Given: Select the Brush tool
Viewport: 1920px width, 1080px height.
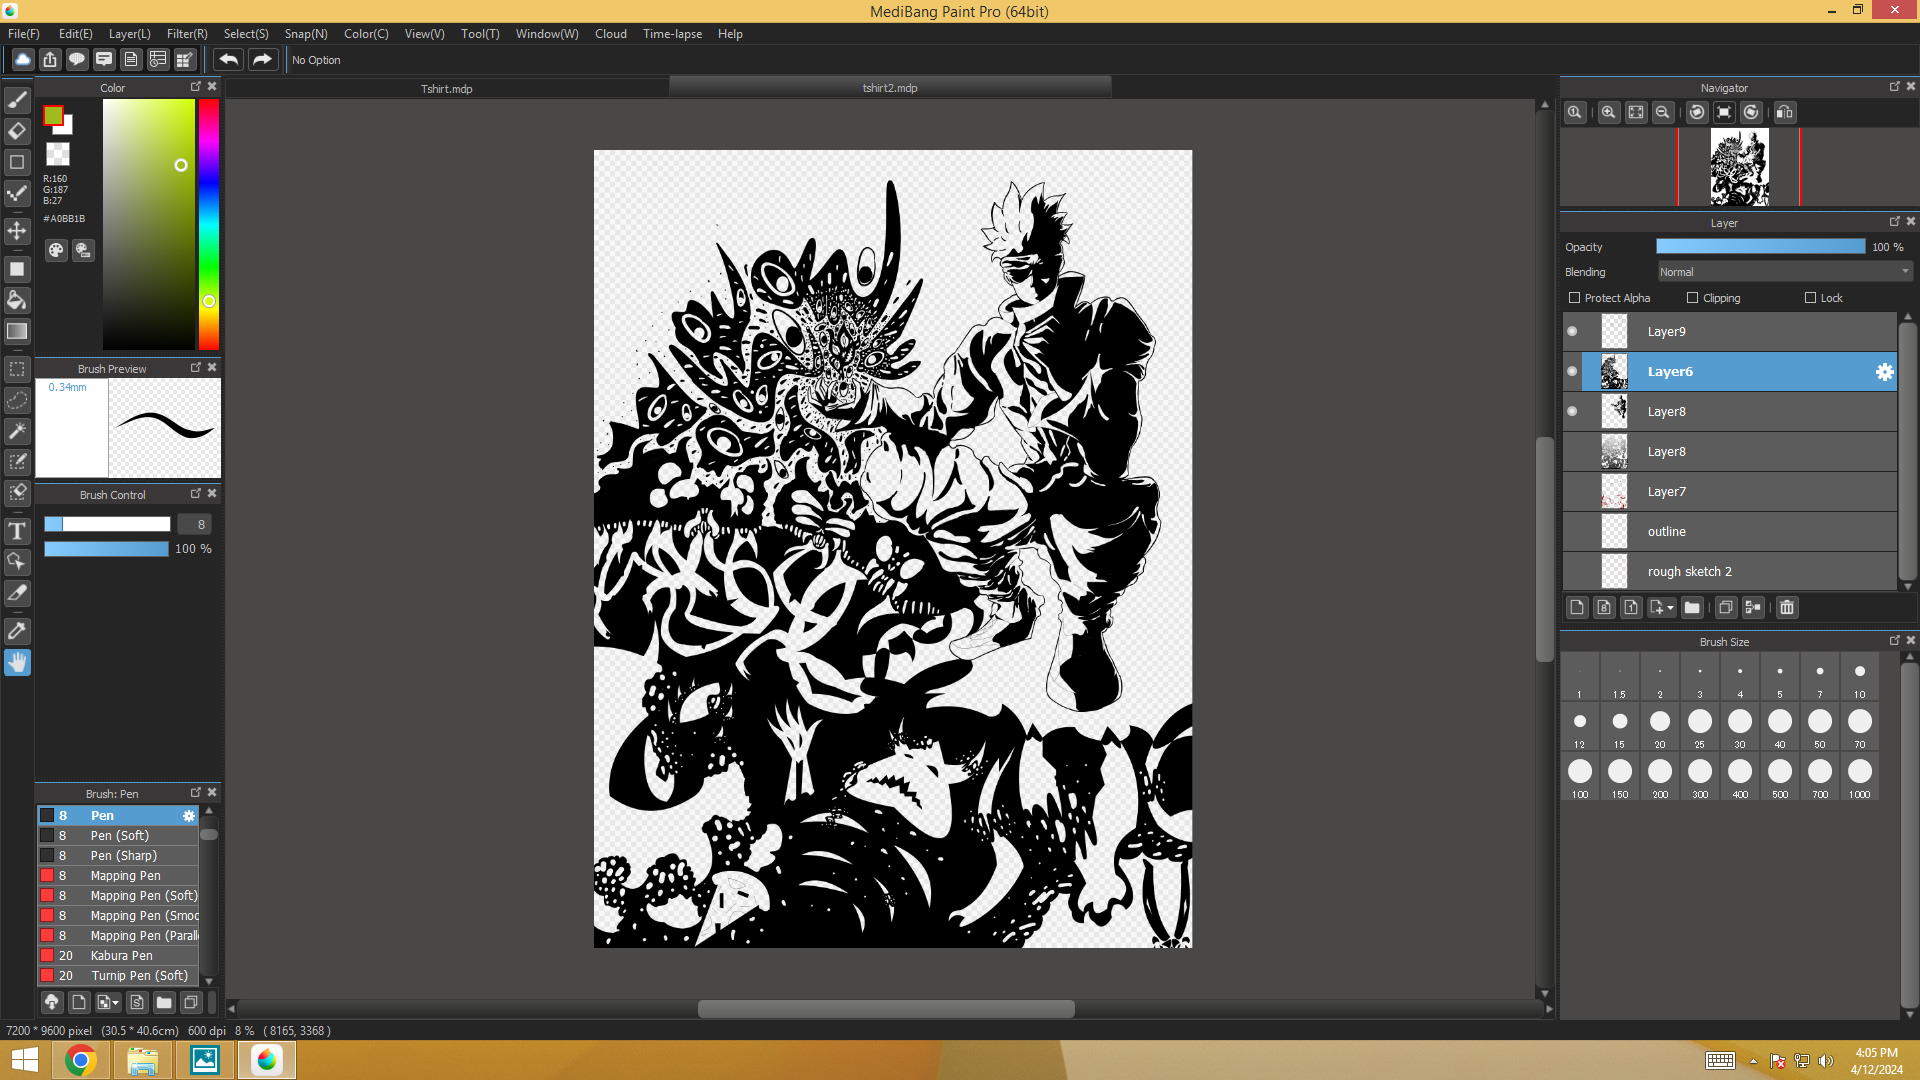Looking at the screenshot, I should tap(17, 100).
